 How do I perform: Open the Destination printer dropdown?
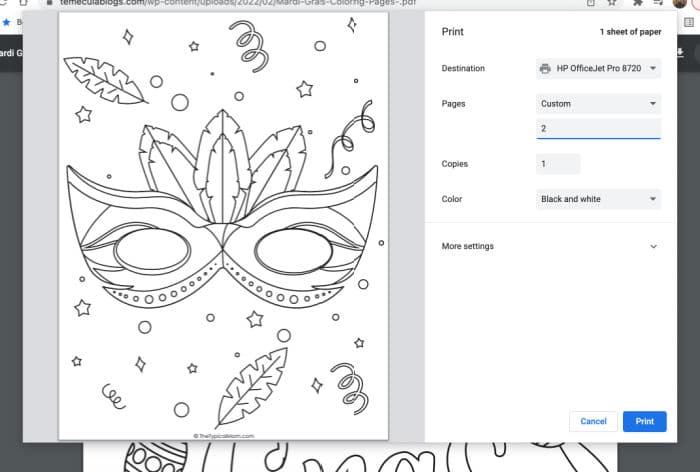coord(598,68)
